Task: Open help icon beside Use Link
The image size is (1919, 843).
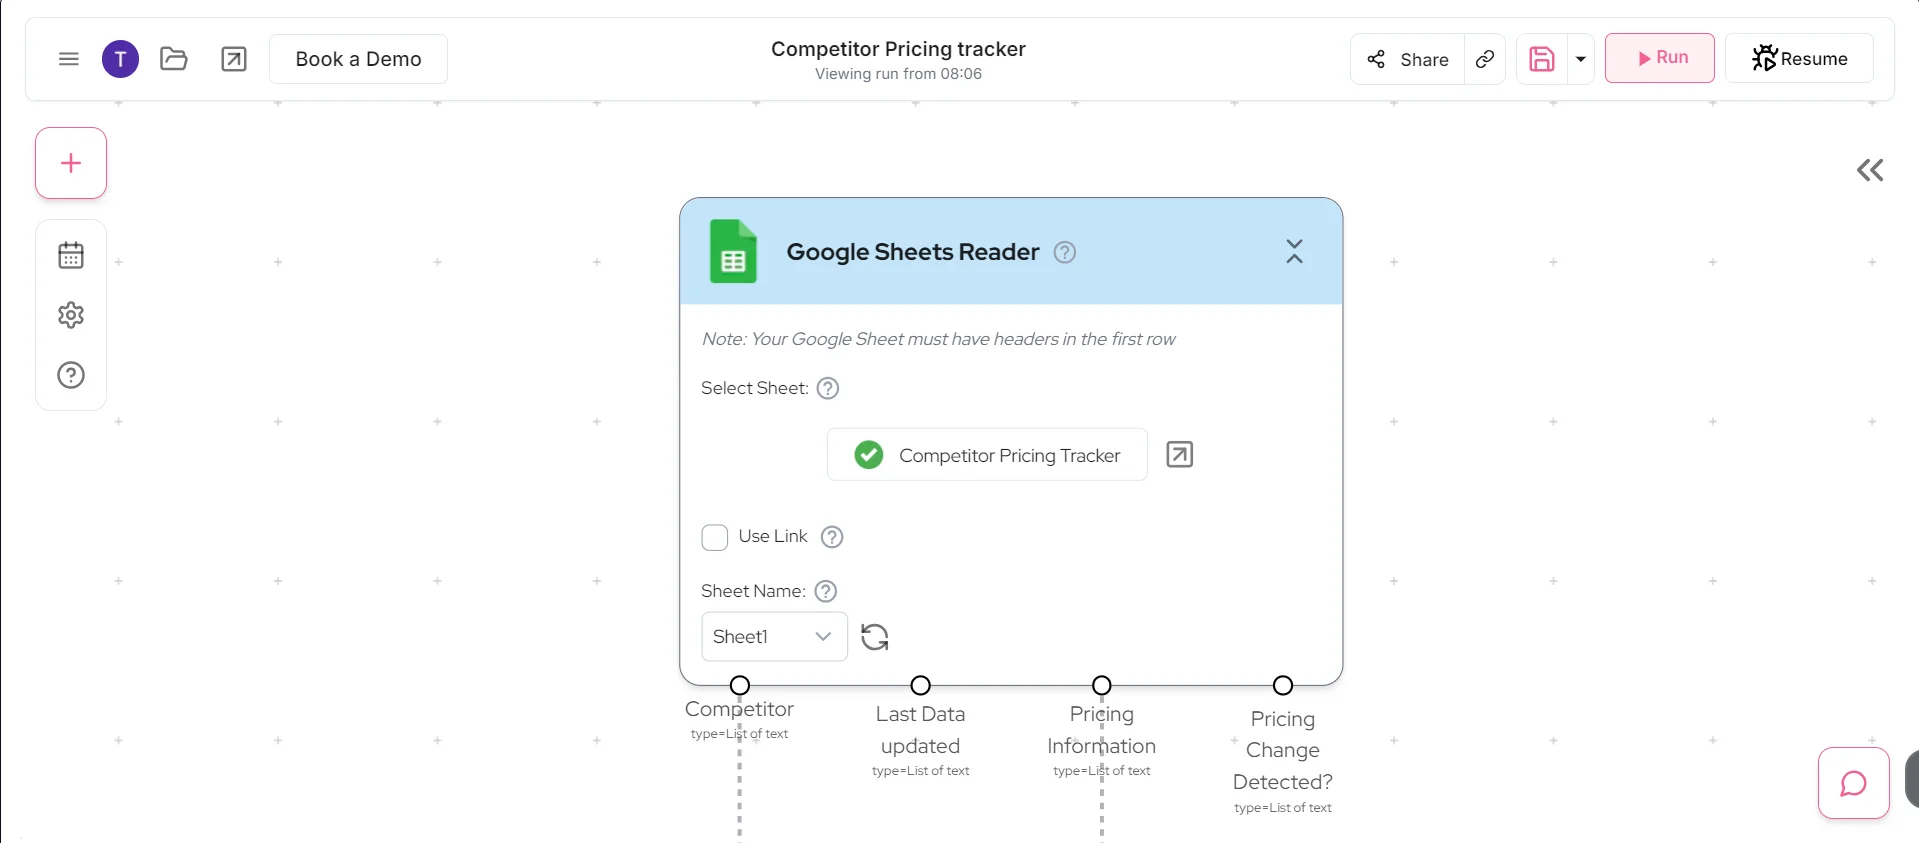Action: tap(832, 537)
